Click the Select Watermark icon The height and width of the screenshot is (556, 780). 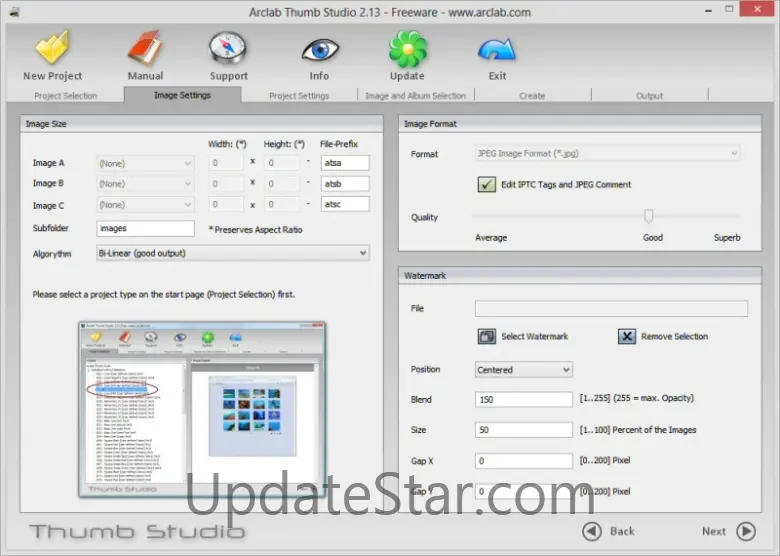(x=487, y=336)
